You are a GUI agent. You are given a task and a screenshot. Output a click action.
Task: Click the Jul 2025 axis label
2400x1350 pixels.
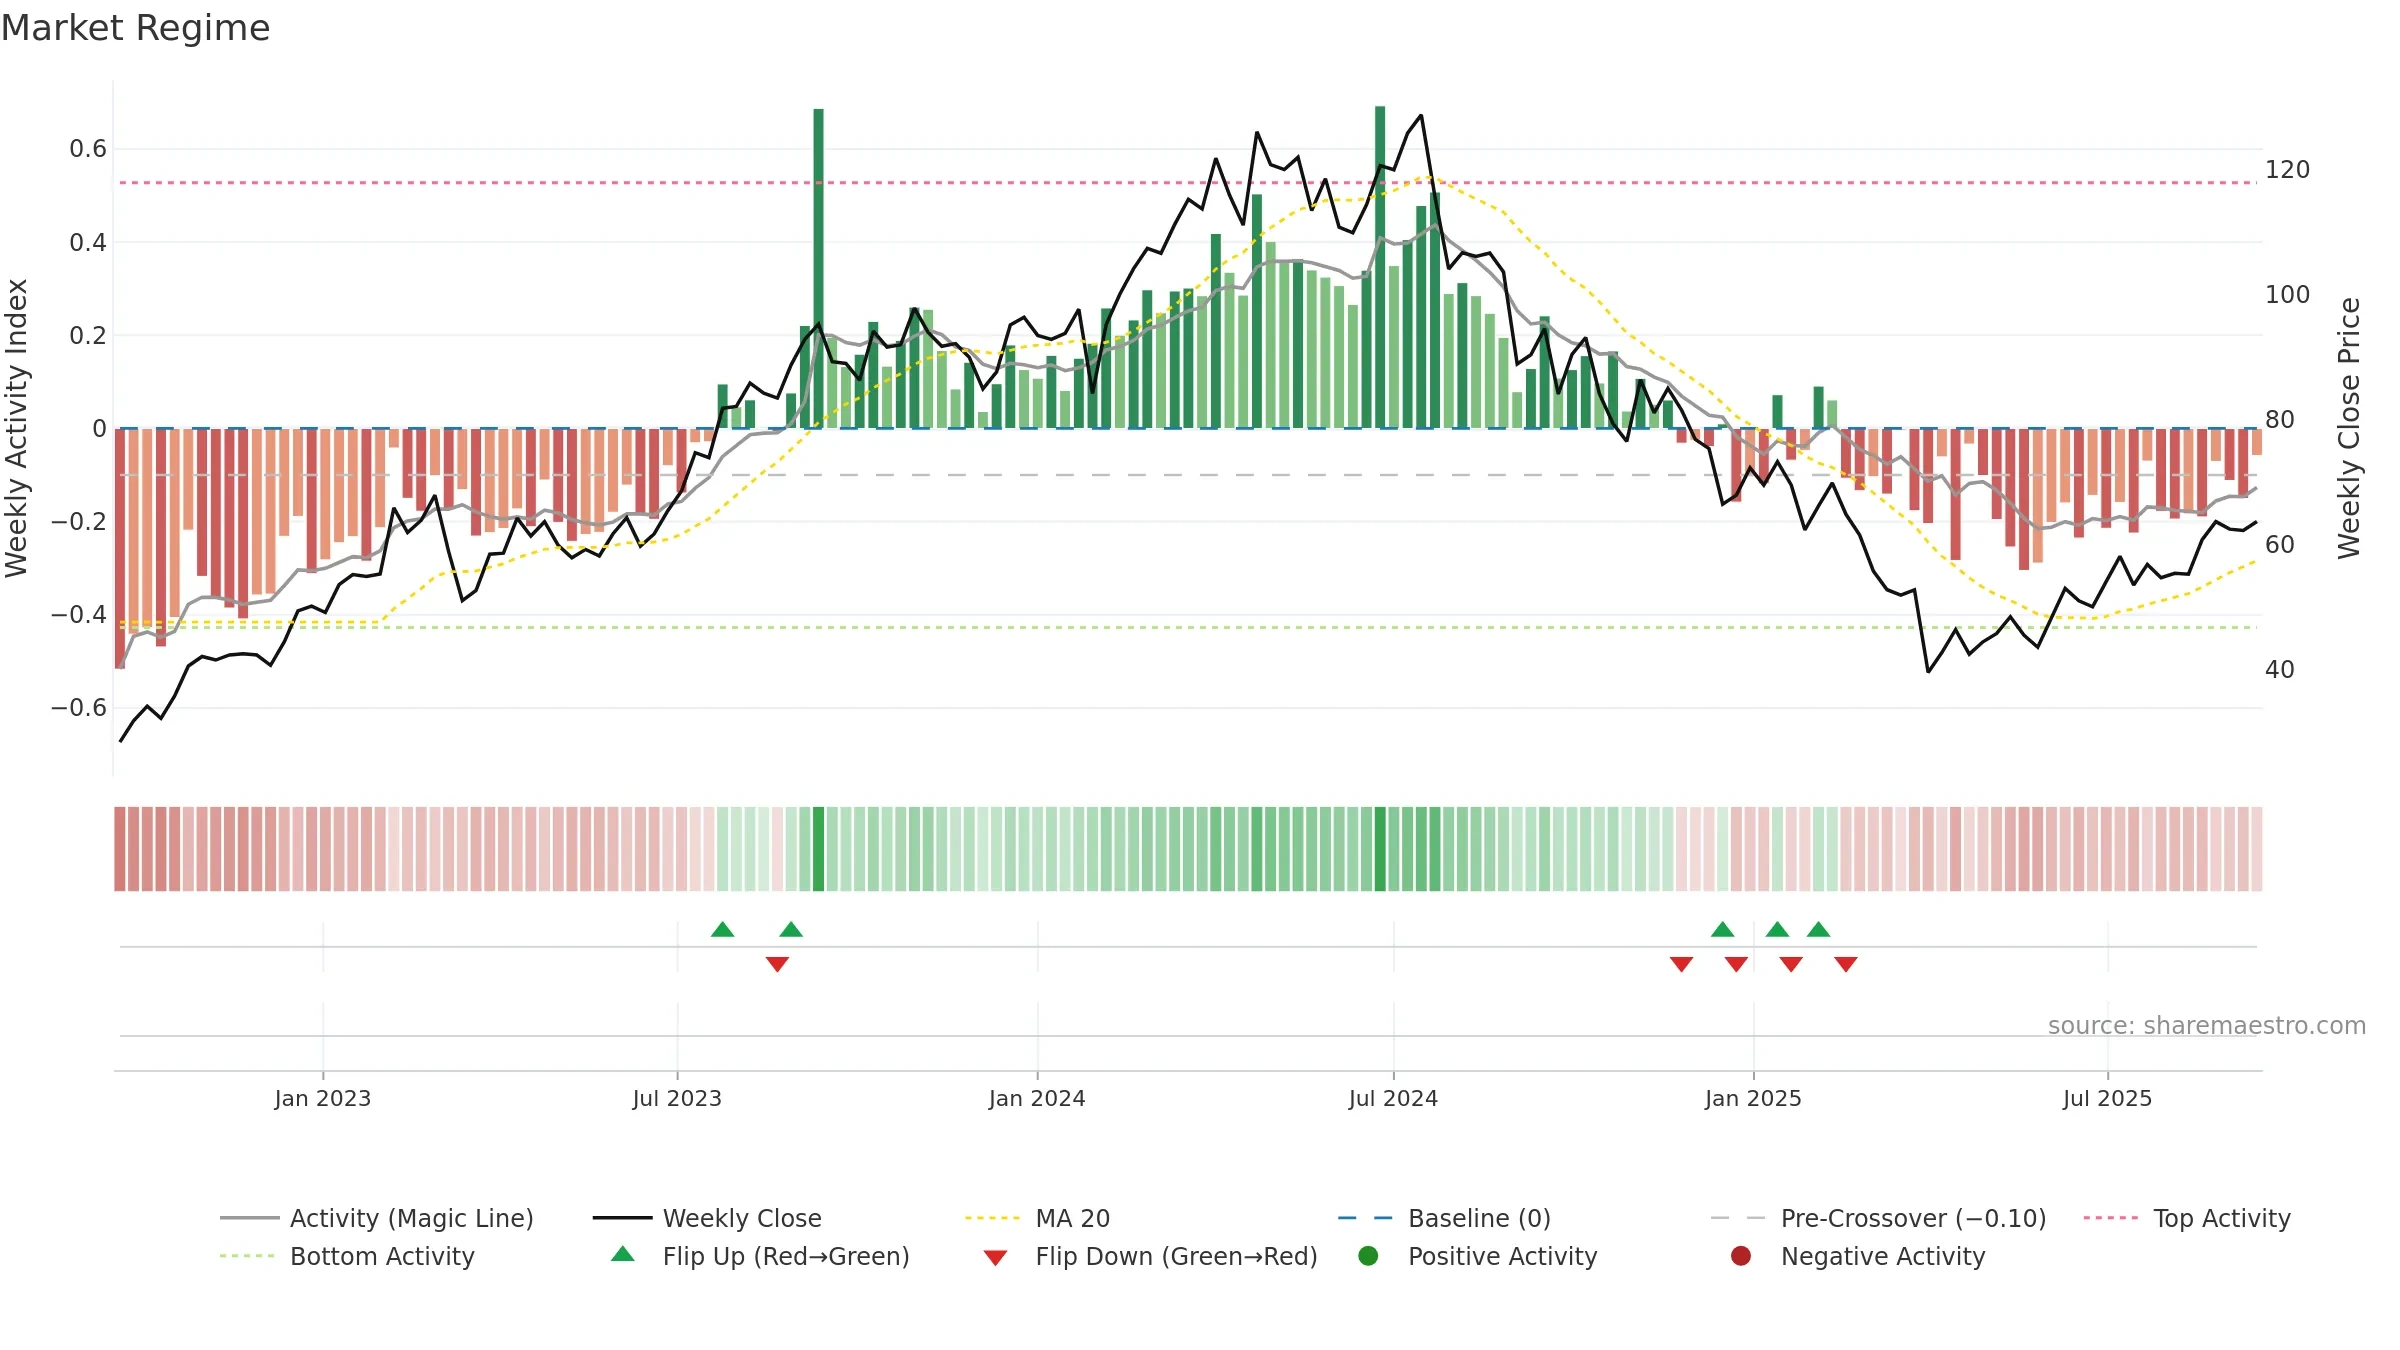click(2107, 1098)
